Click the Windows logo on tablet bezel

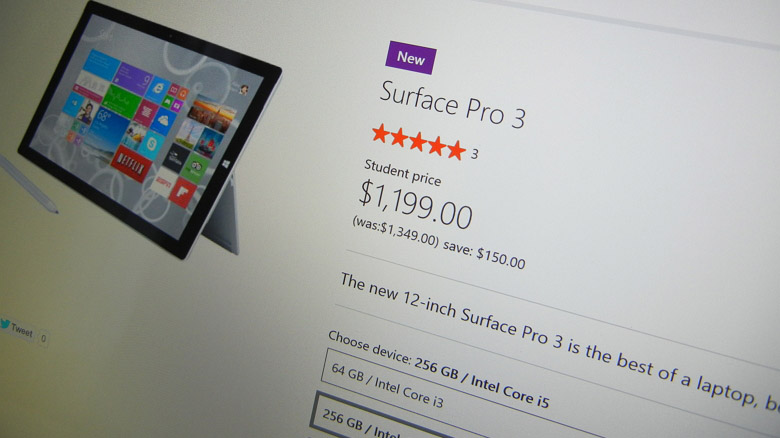[x=226, y=164]
